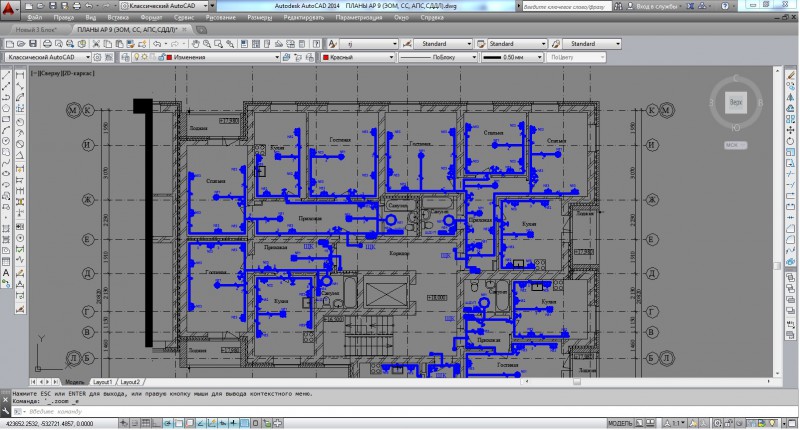
Task: Click the new drawing tab button beside file tabs
Action: pyautogui.click(x=201, y=30)
